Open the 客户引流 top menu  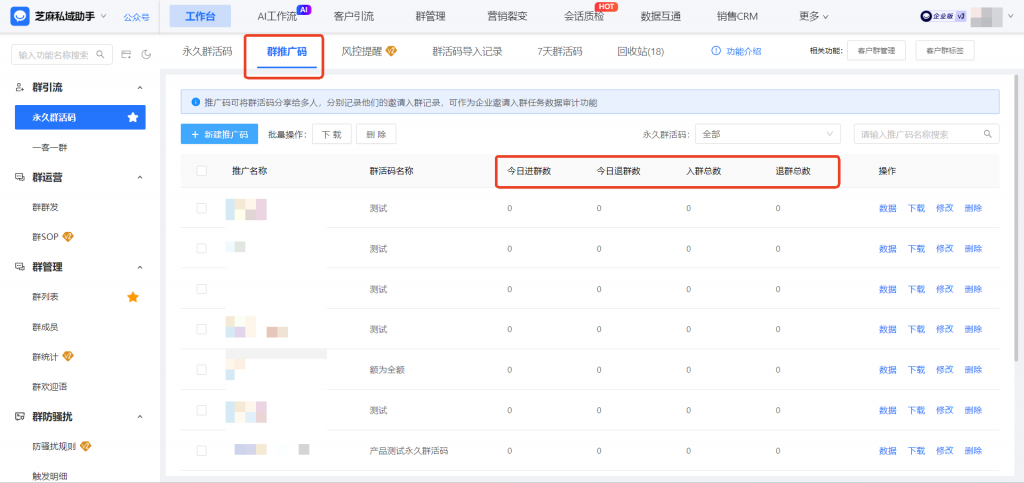[x=353, y=16]
